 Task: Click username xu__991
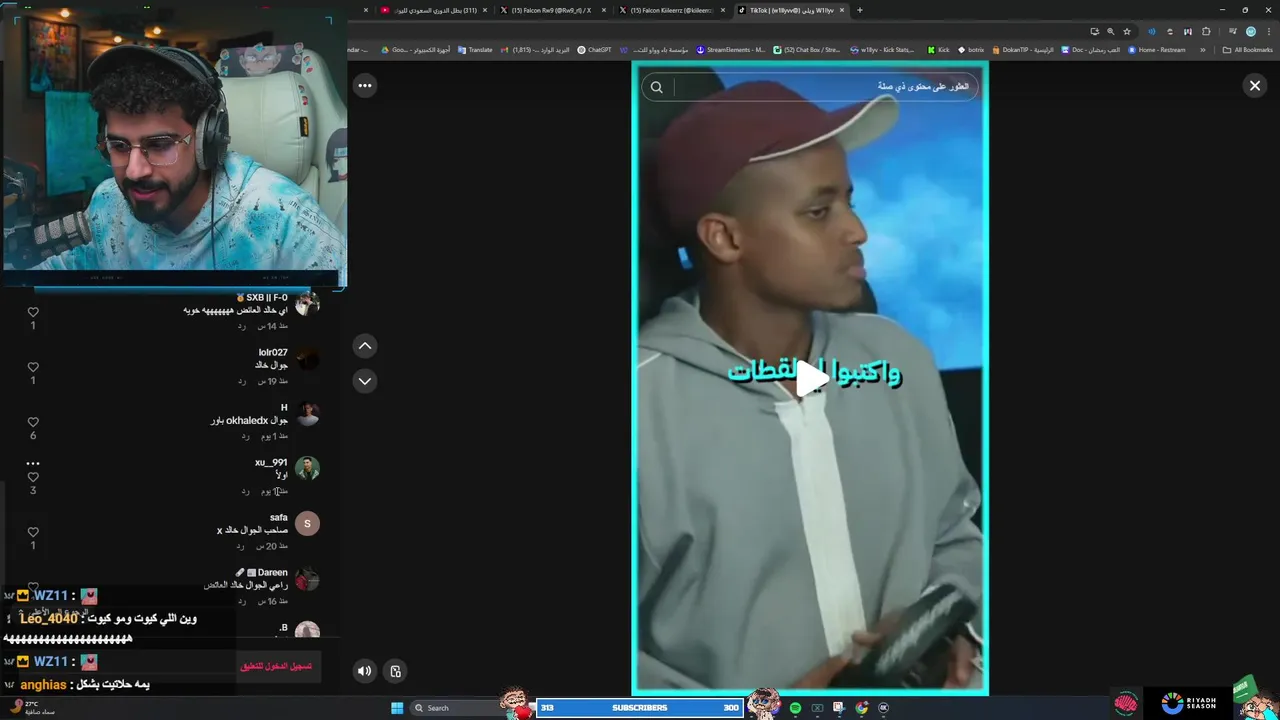point(271,462)
